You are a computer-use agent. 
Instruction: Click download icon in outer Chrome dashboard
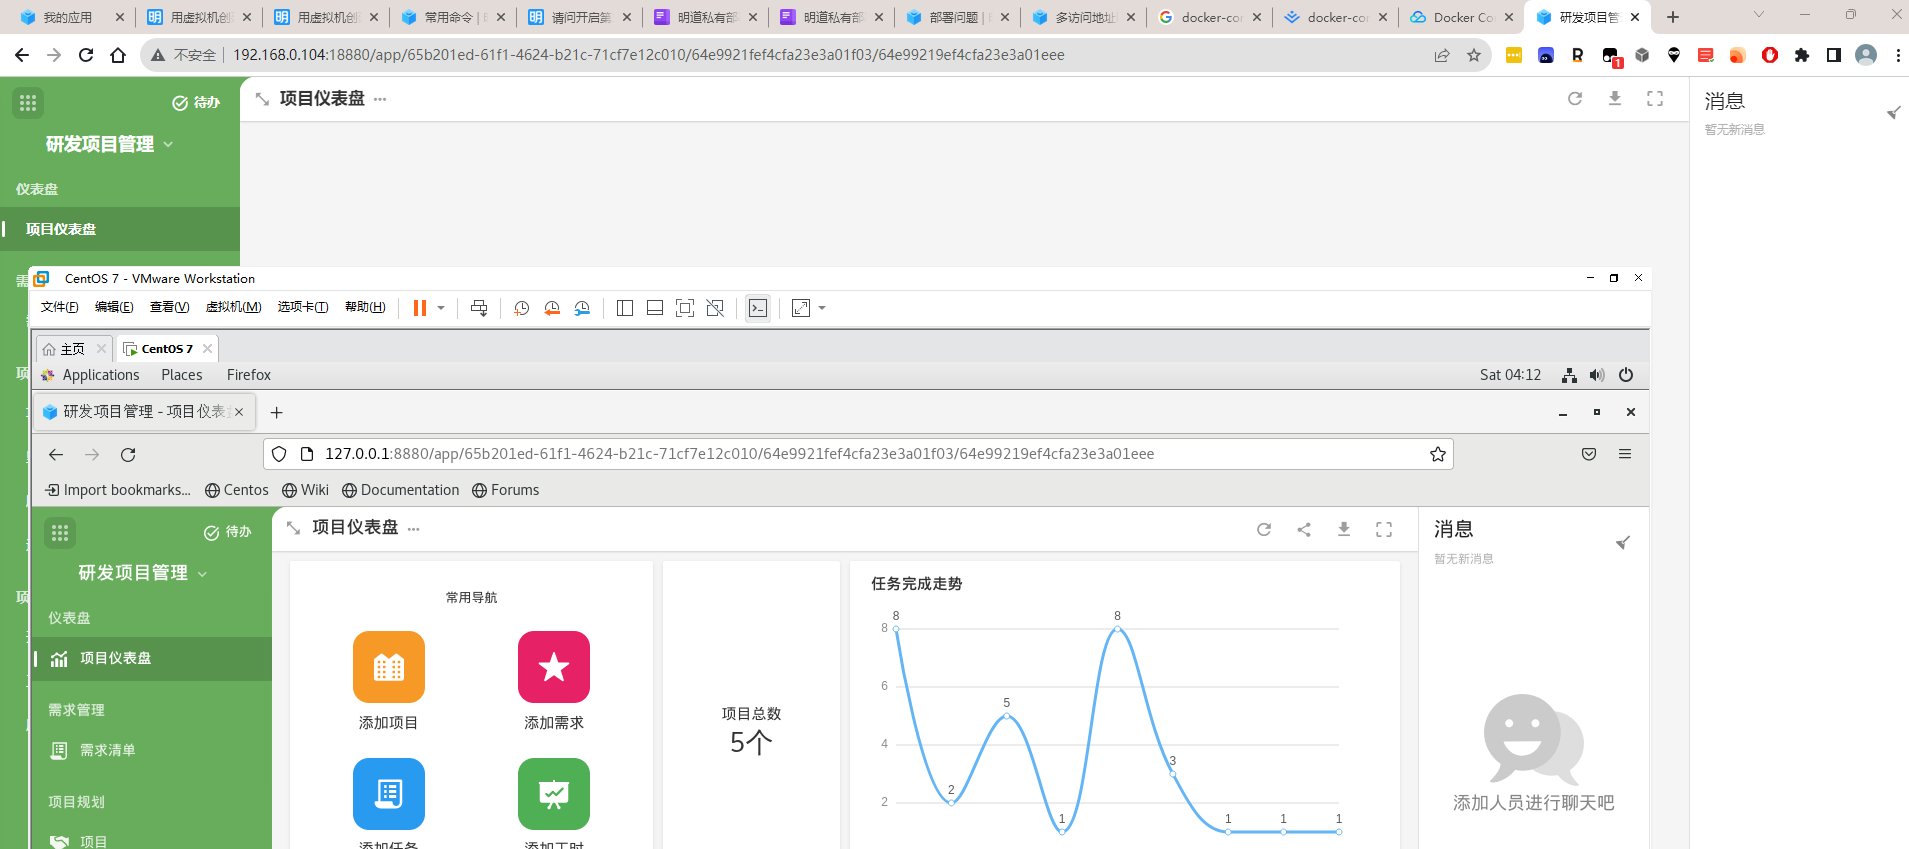tap(1614, 98)
